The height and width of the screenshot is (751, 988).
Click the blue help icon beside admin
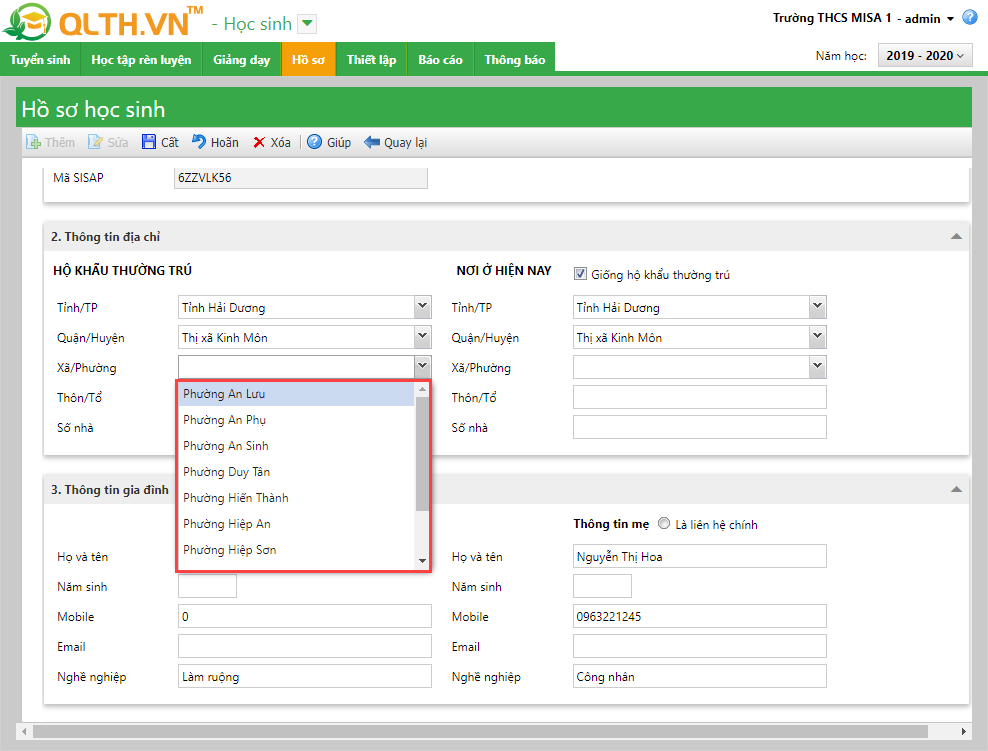pos(970,18)
